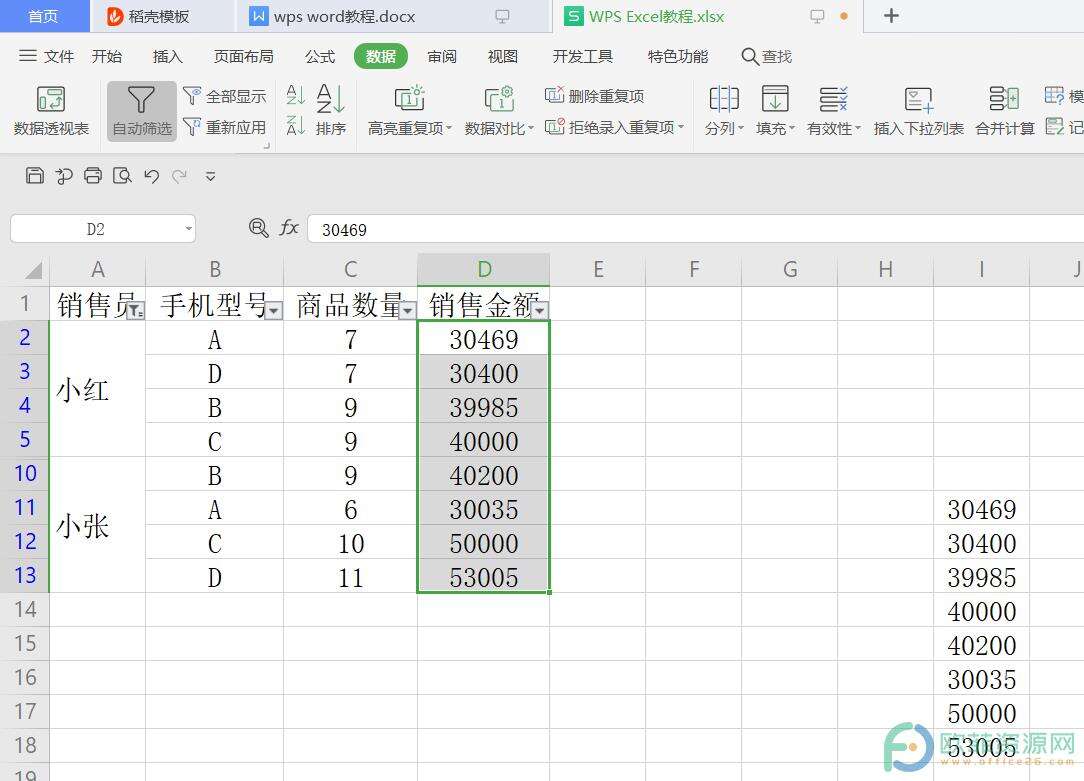Toggle the 自动筛选 auto filter button

(142, 110)
